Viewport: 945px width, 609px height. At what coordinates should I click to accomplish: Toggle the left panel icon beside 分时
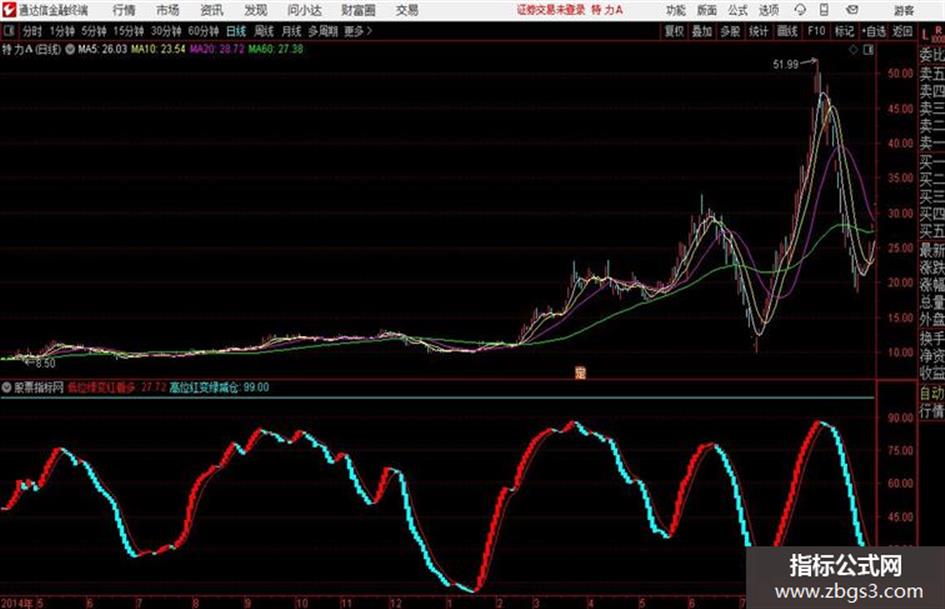[9, 31]
